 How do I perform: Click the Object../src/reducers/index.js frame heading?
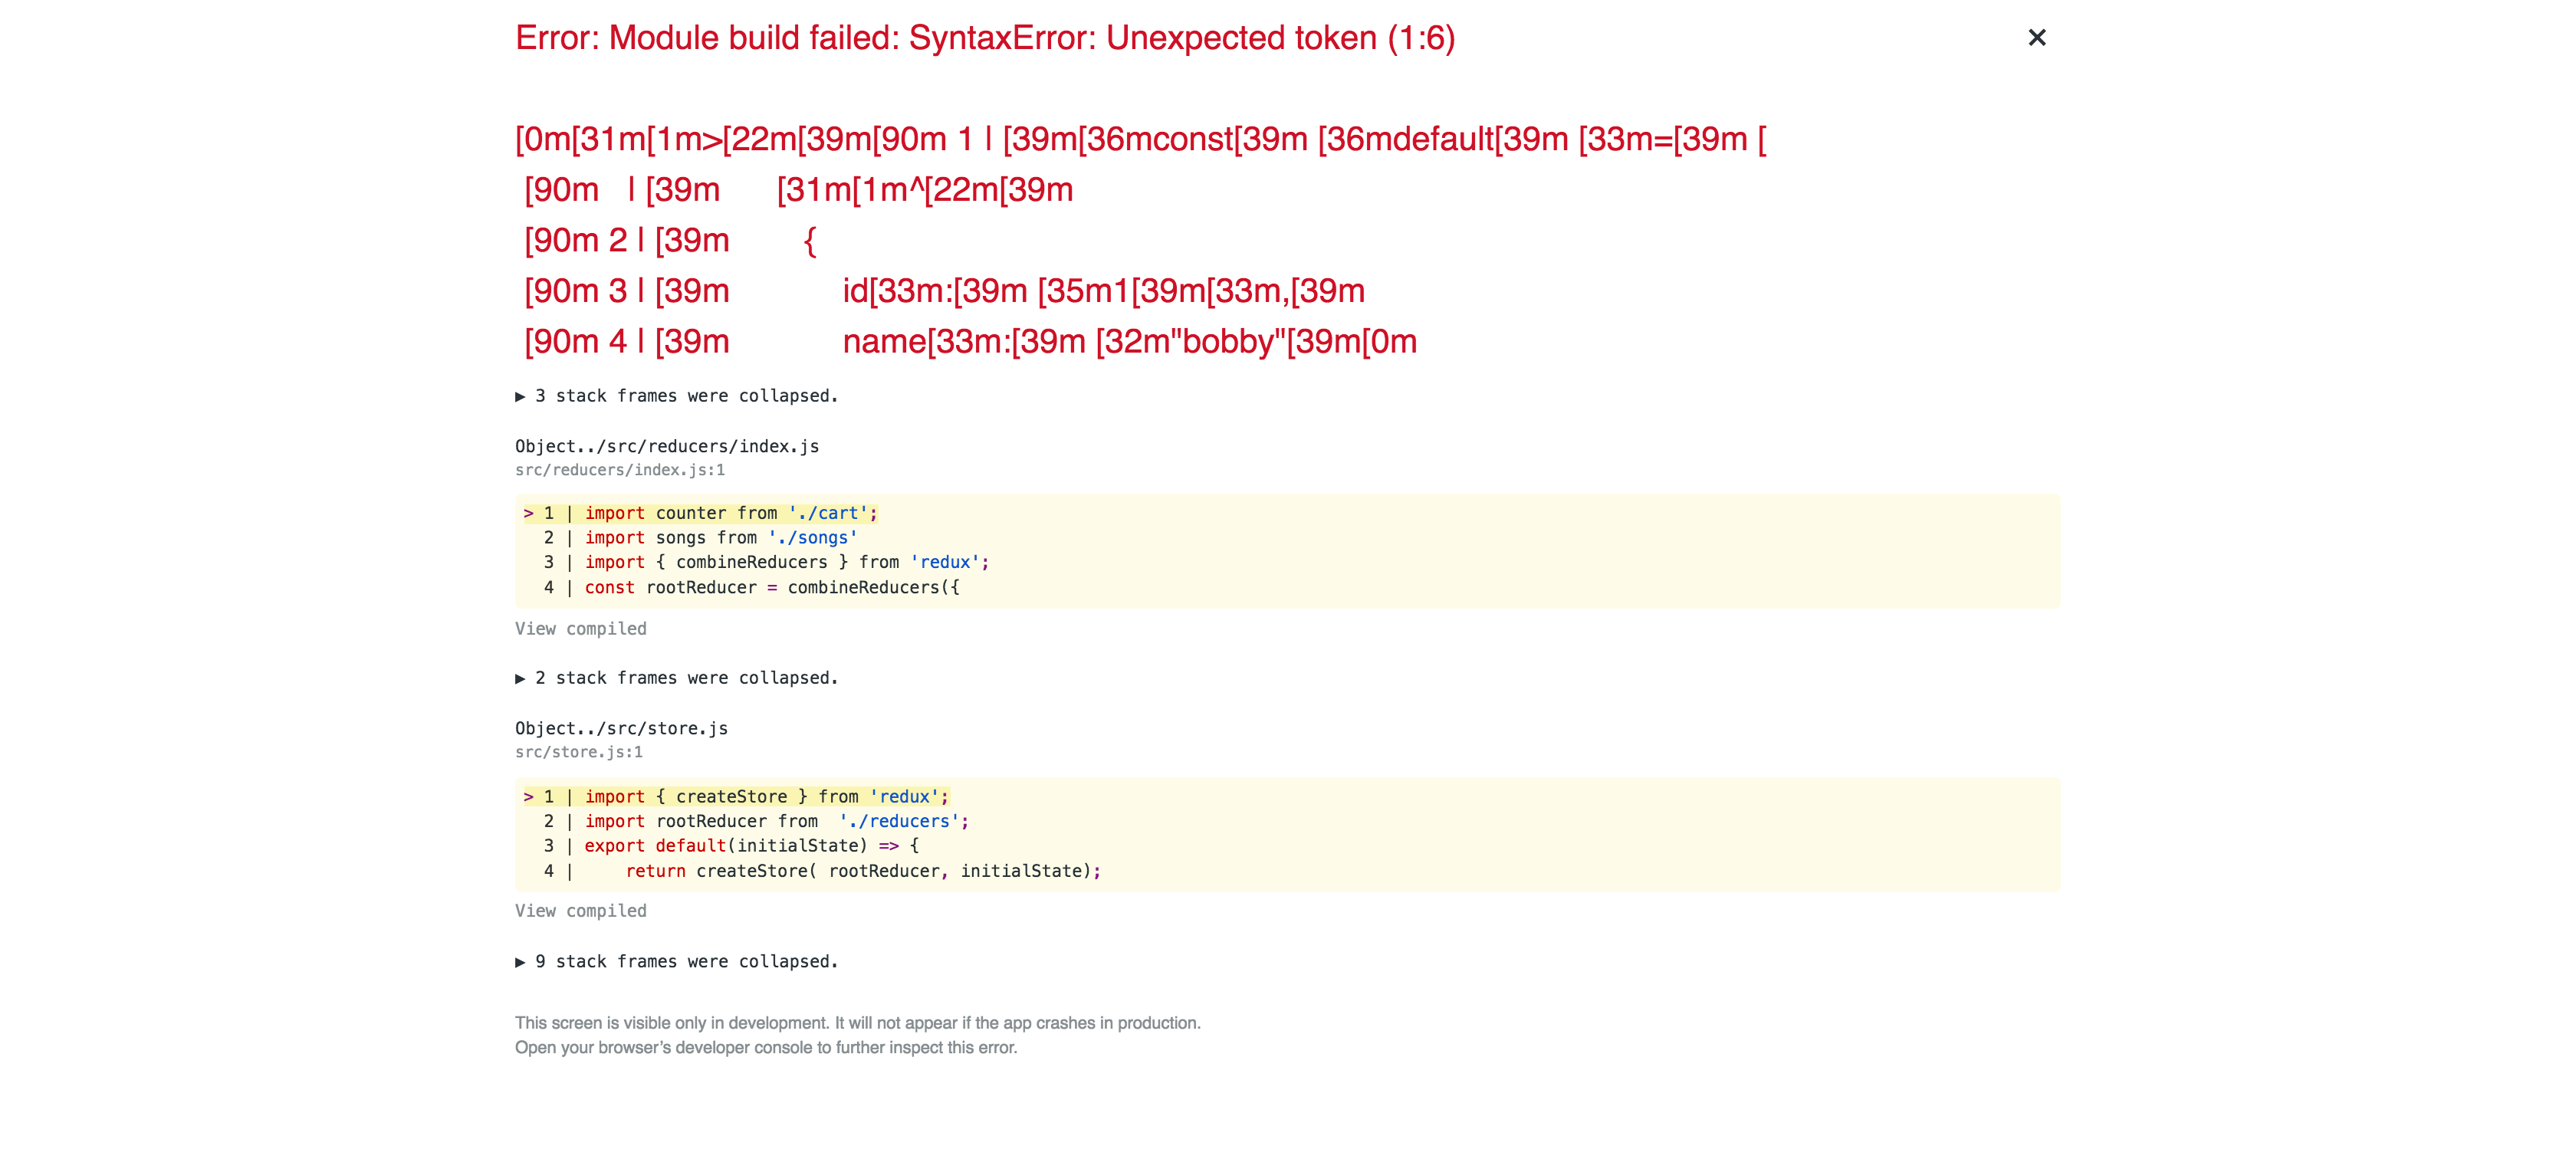[667, 446]
